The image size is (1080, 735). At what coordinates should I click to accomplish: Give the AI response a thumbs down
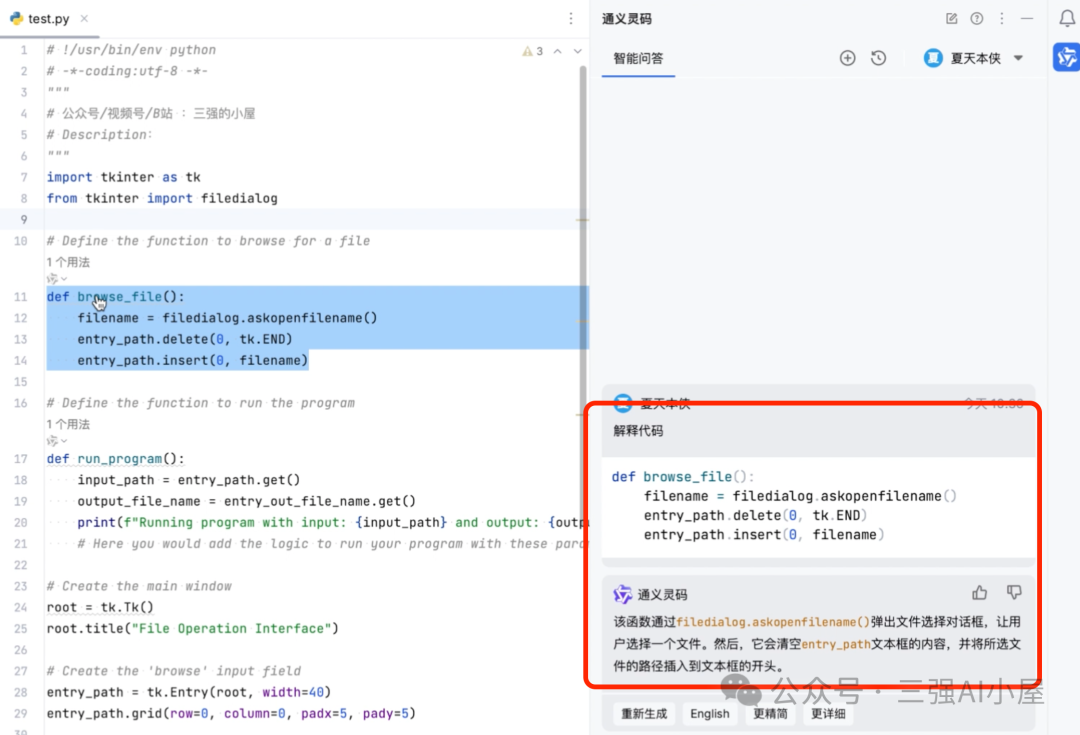(x=1014, y=592)
